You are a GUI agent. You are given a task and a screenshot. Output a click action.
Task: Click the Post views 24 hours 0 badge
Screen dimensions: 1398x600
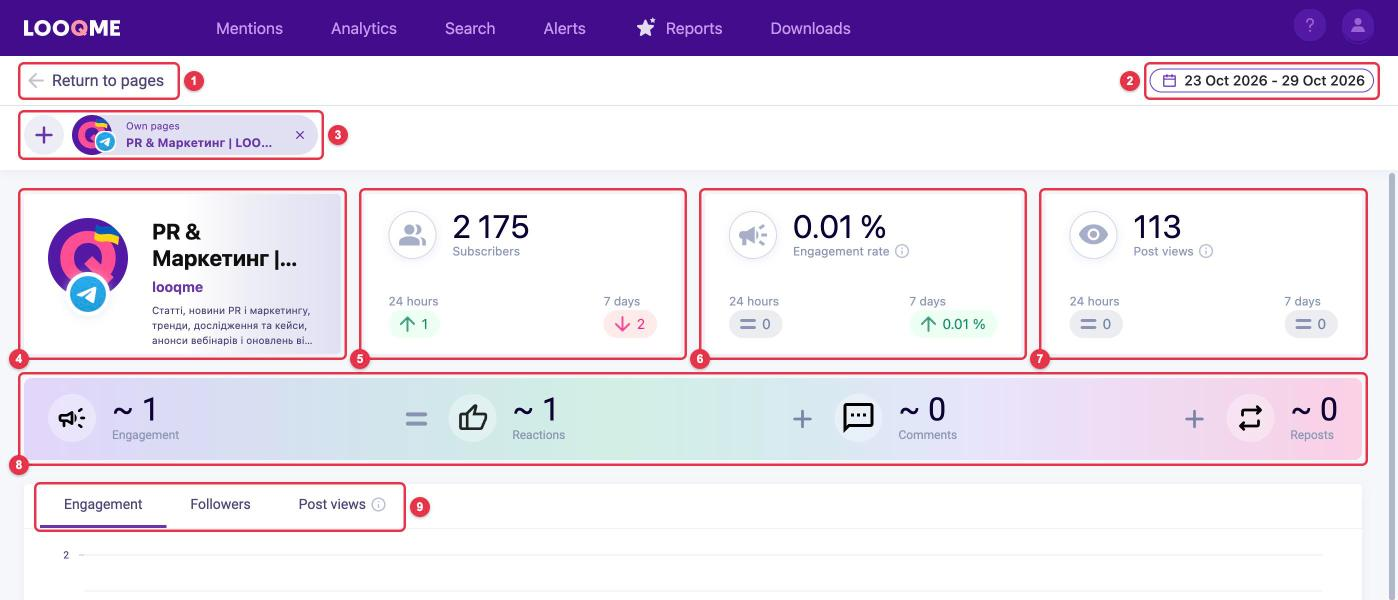coord(1096,324)
